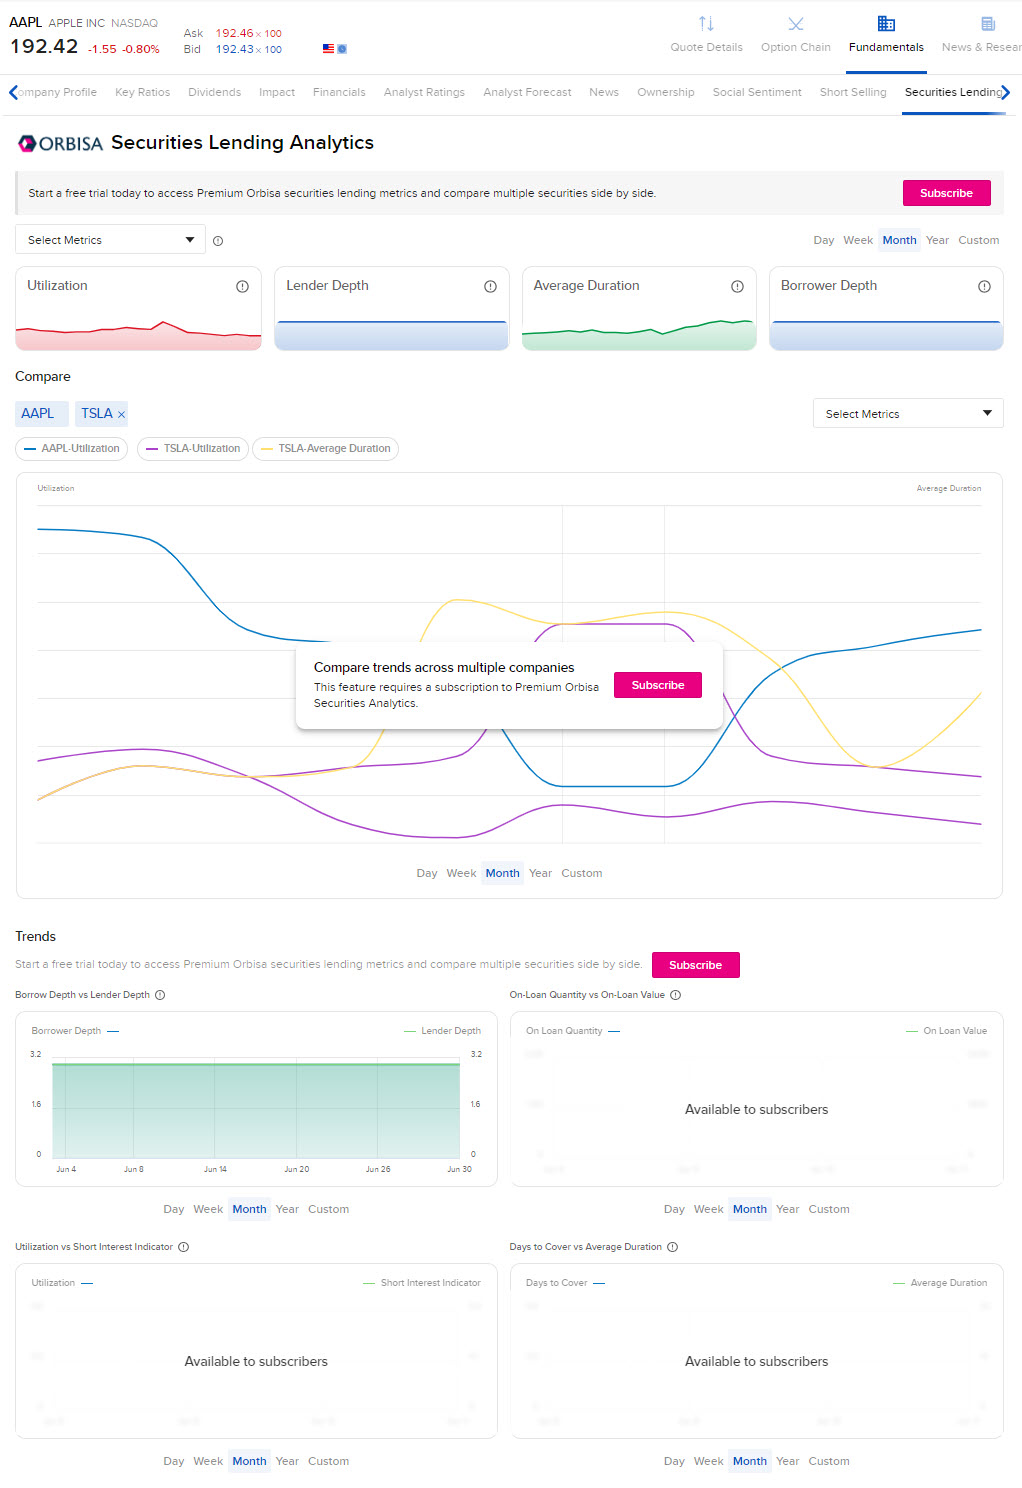
Task: Show Borrow Depth vs Lender Depth info
Action: tap(160, 995)
